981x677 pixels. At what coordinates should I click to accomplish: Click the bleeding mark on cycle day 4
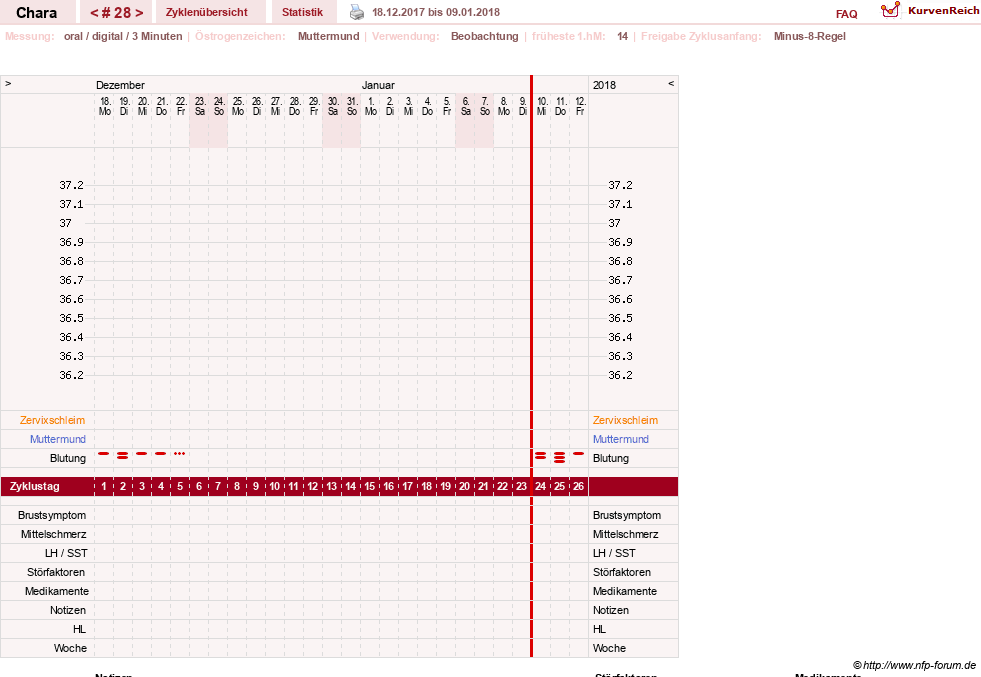161,453
